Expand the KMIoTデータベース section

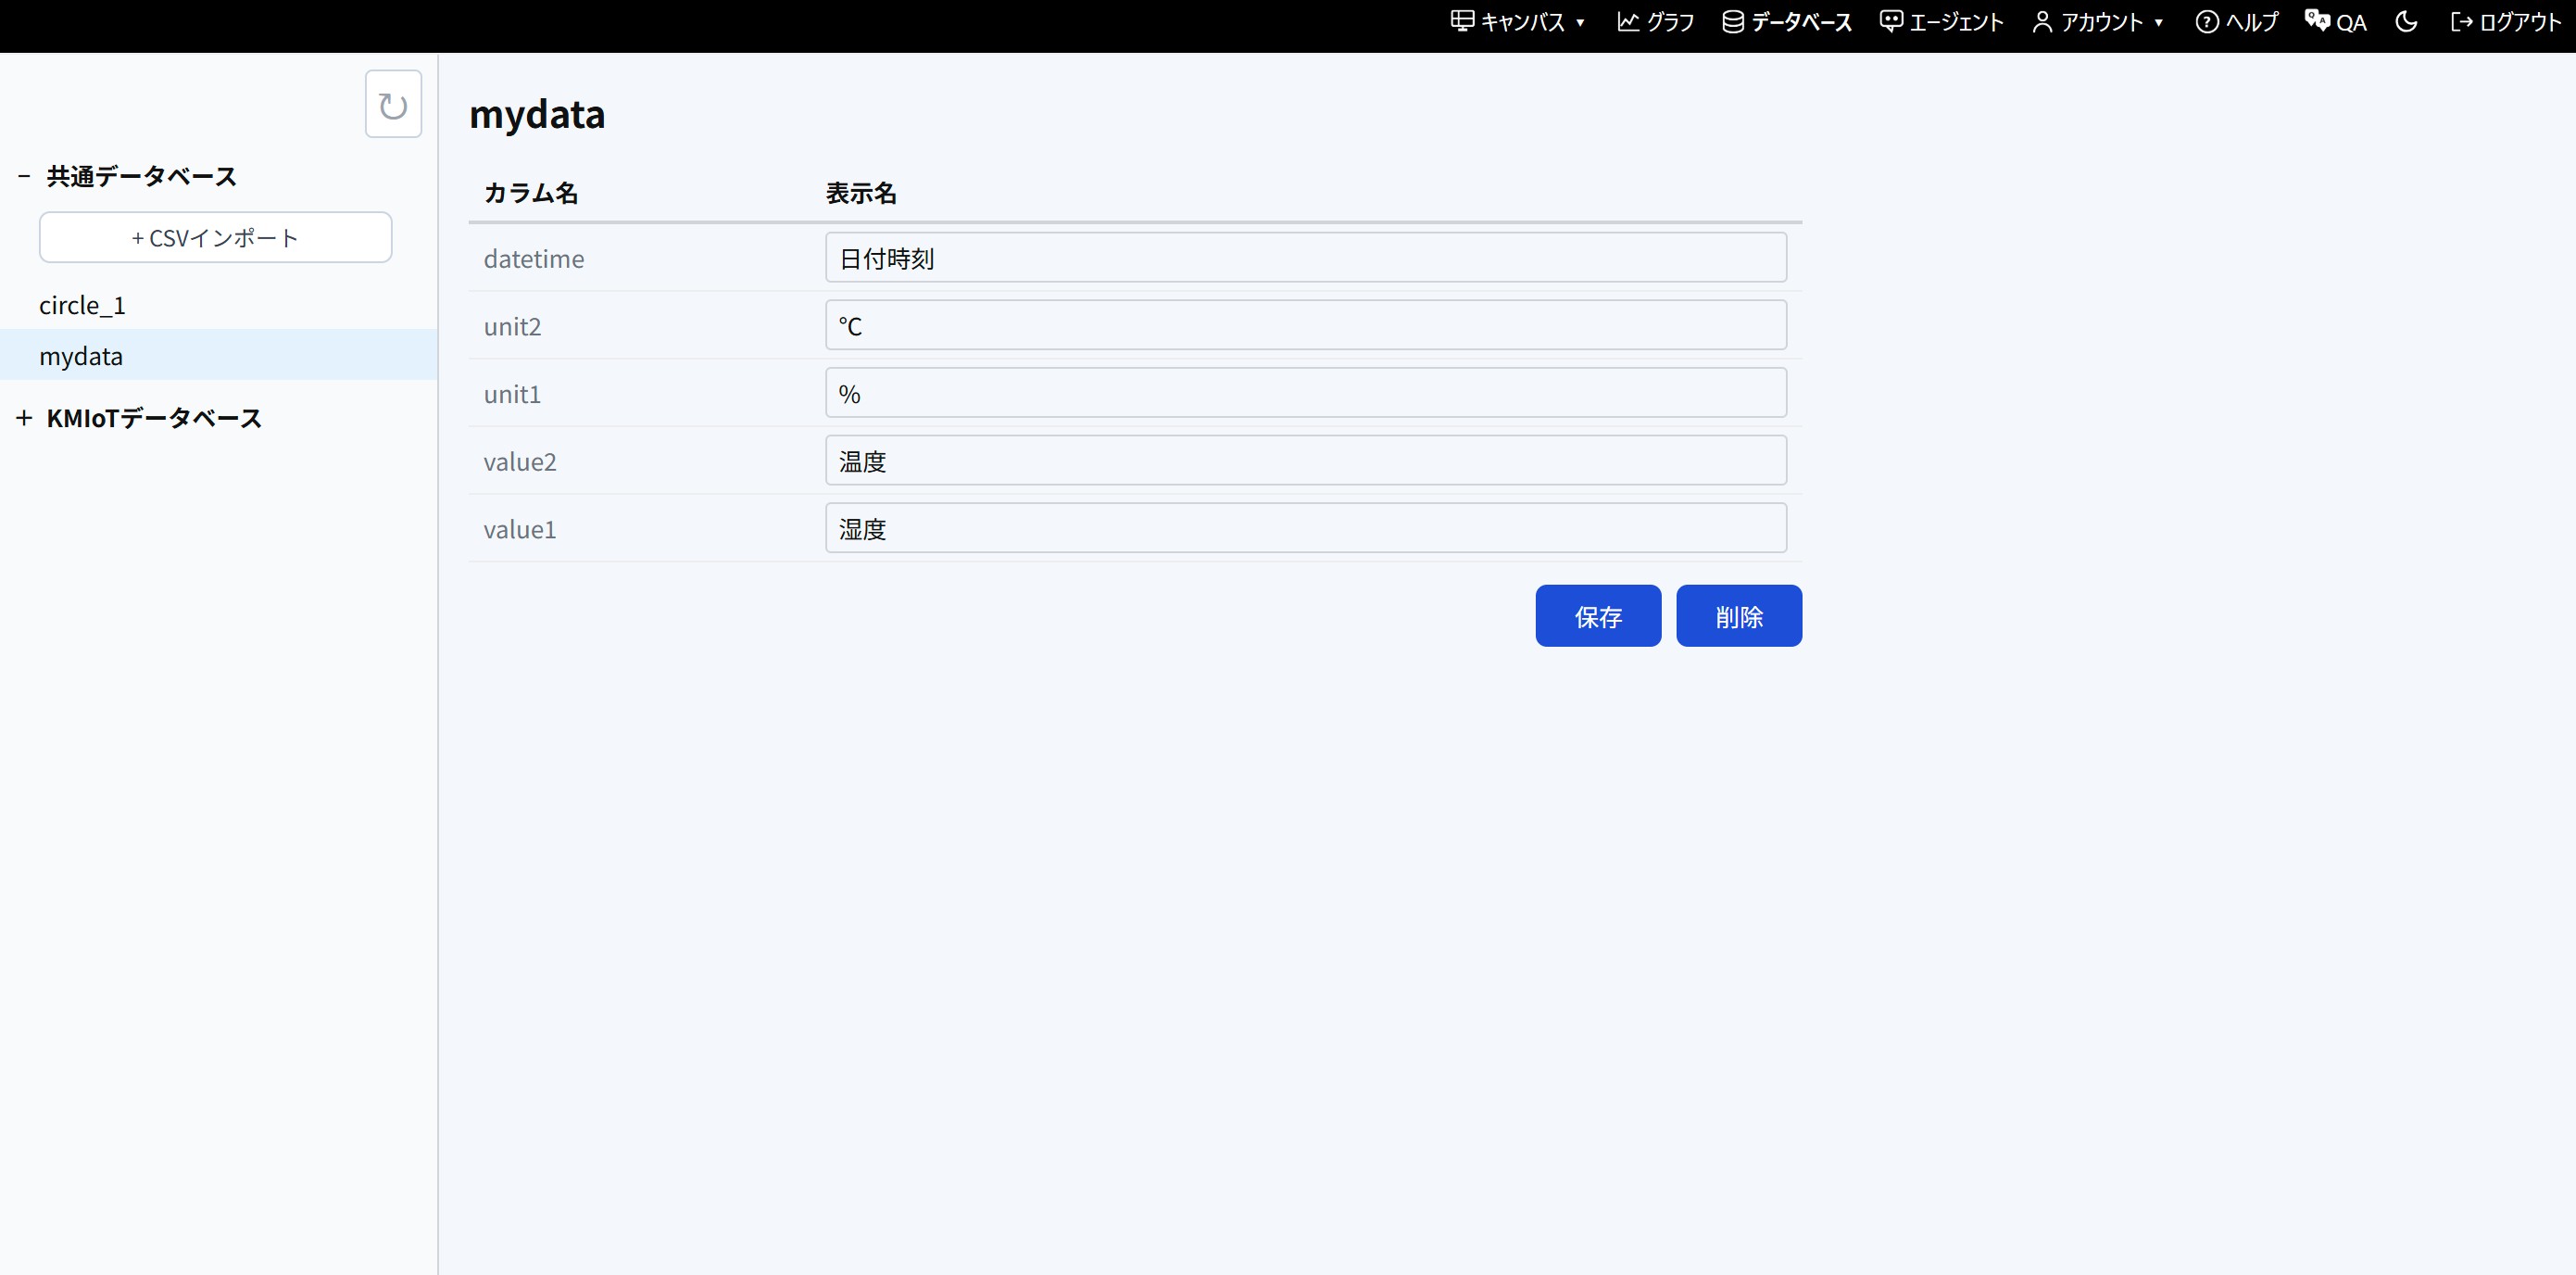tap(24, 417)
